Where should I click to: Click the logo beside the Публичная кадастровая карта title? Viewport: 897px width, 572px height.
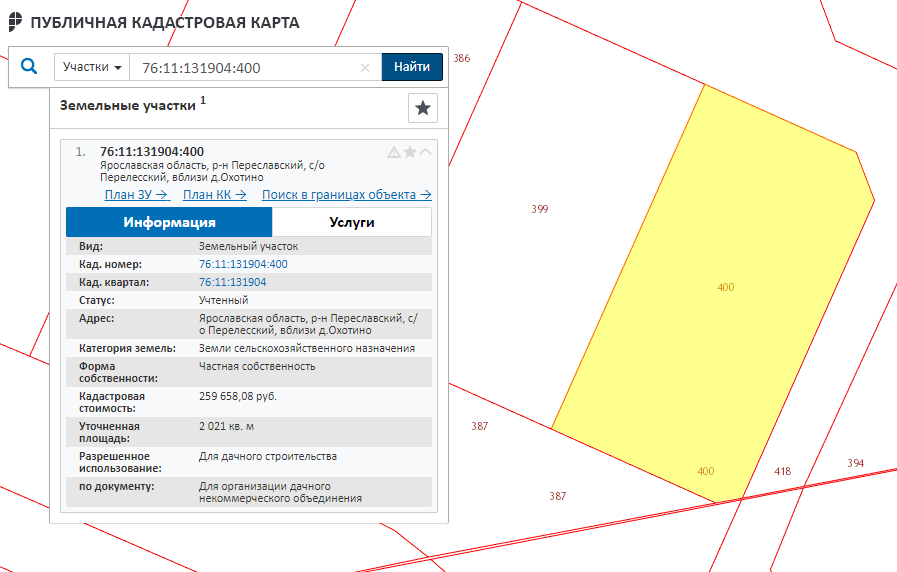coord(15,22)
